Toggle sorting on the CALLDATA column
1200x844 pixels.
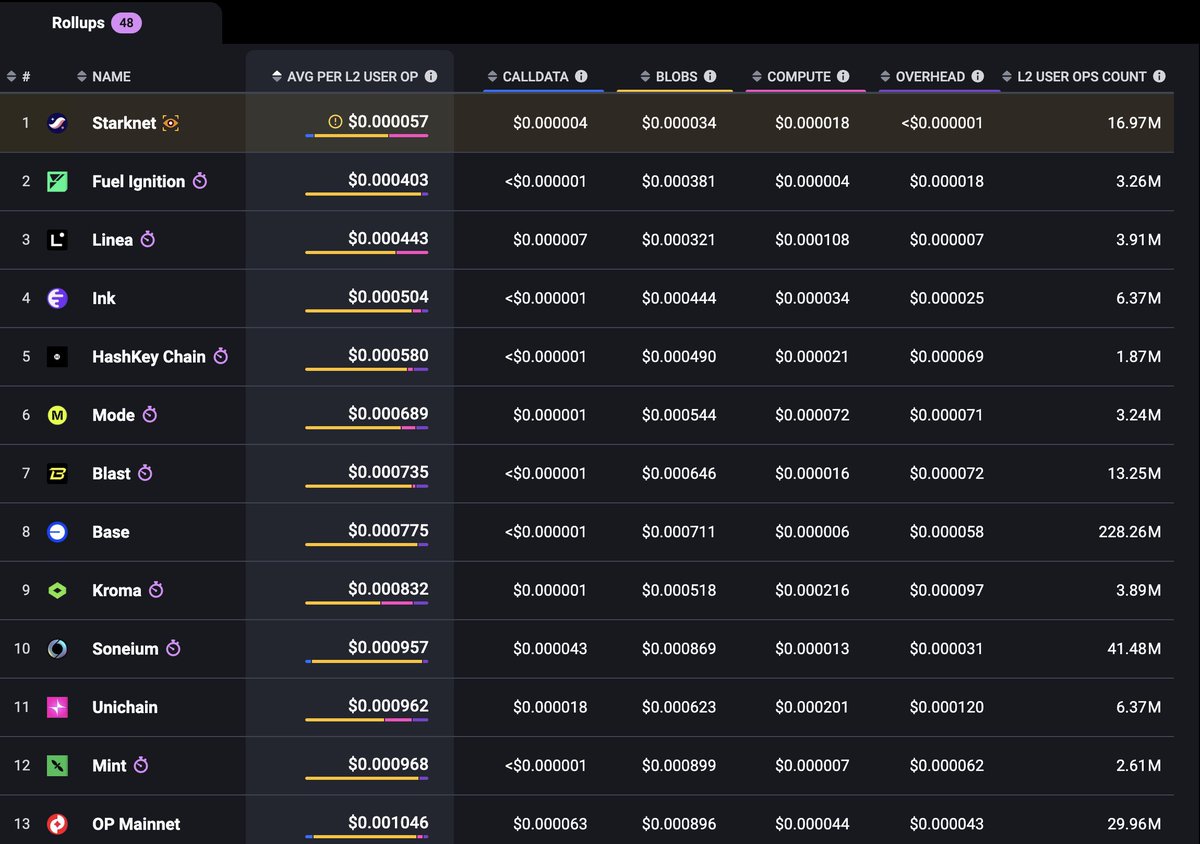(491, 76)
